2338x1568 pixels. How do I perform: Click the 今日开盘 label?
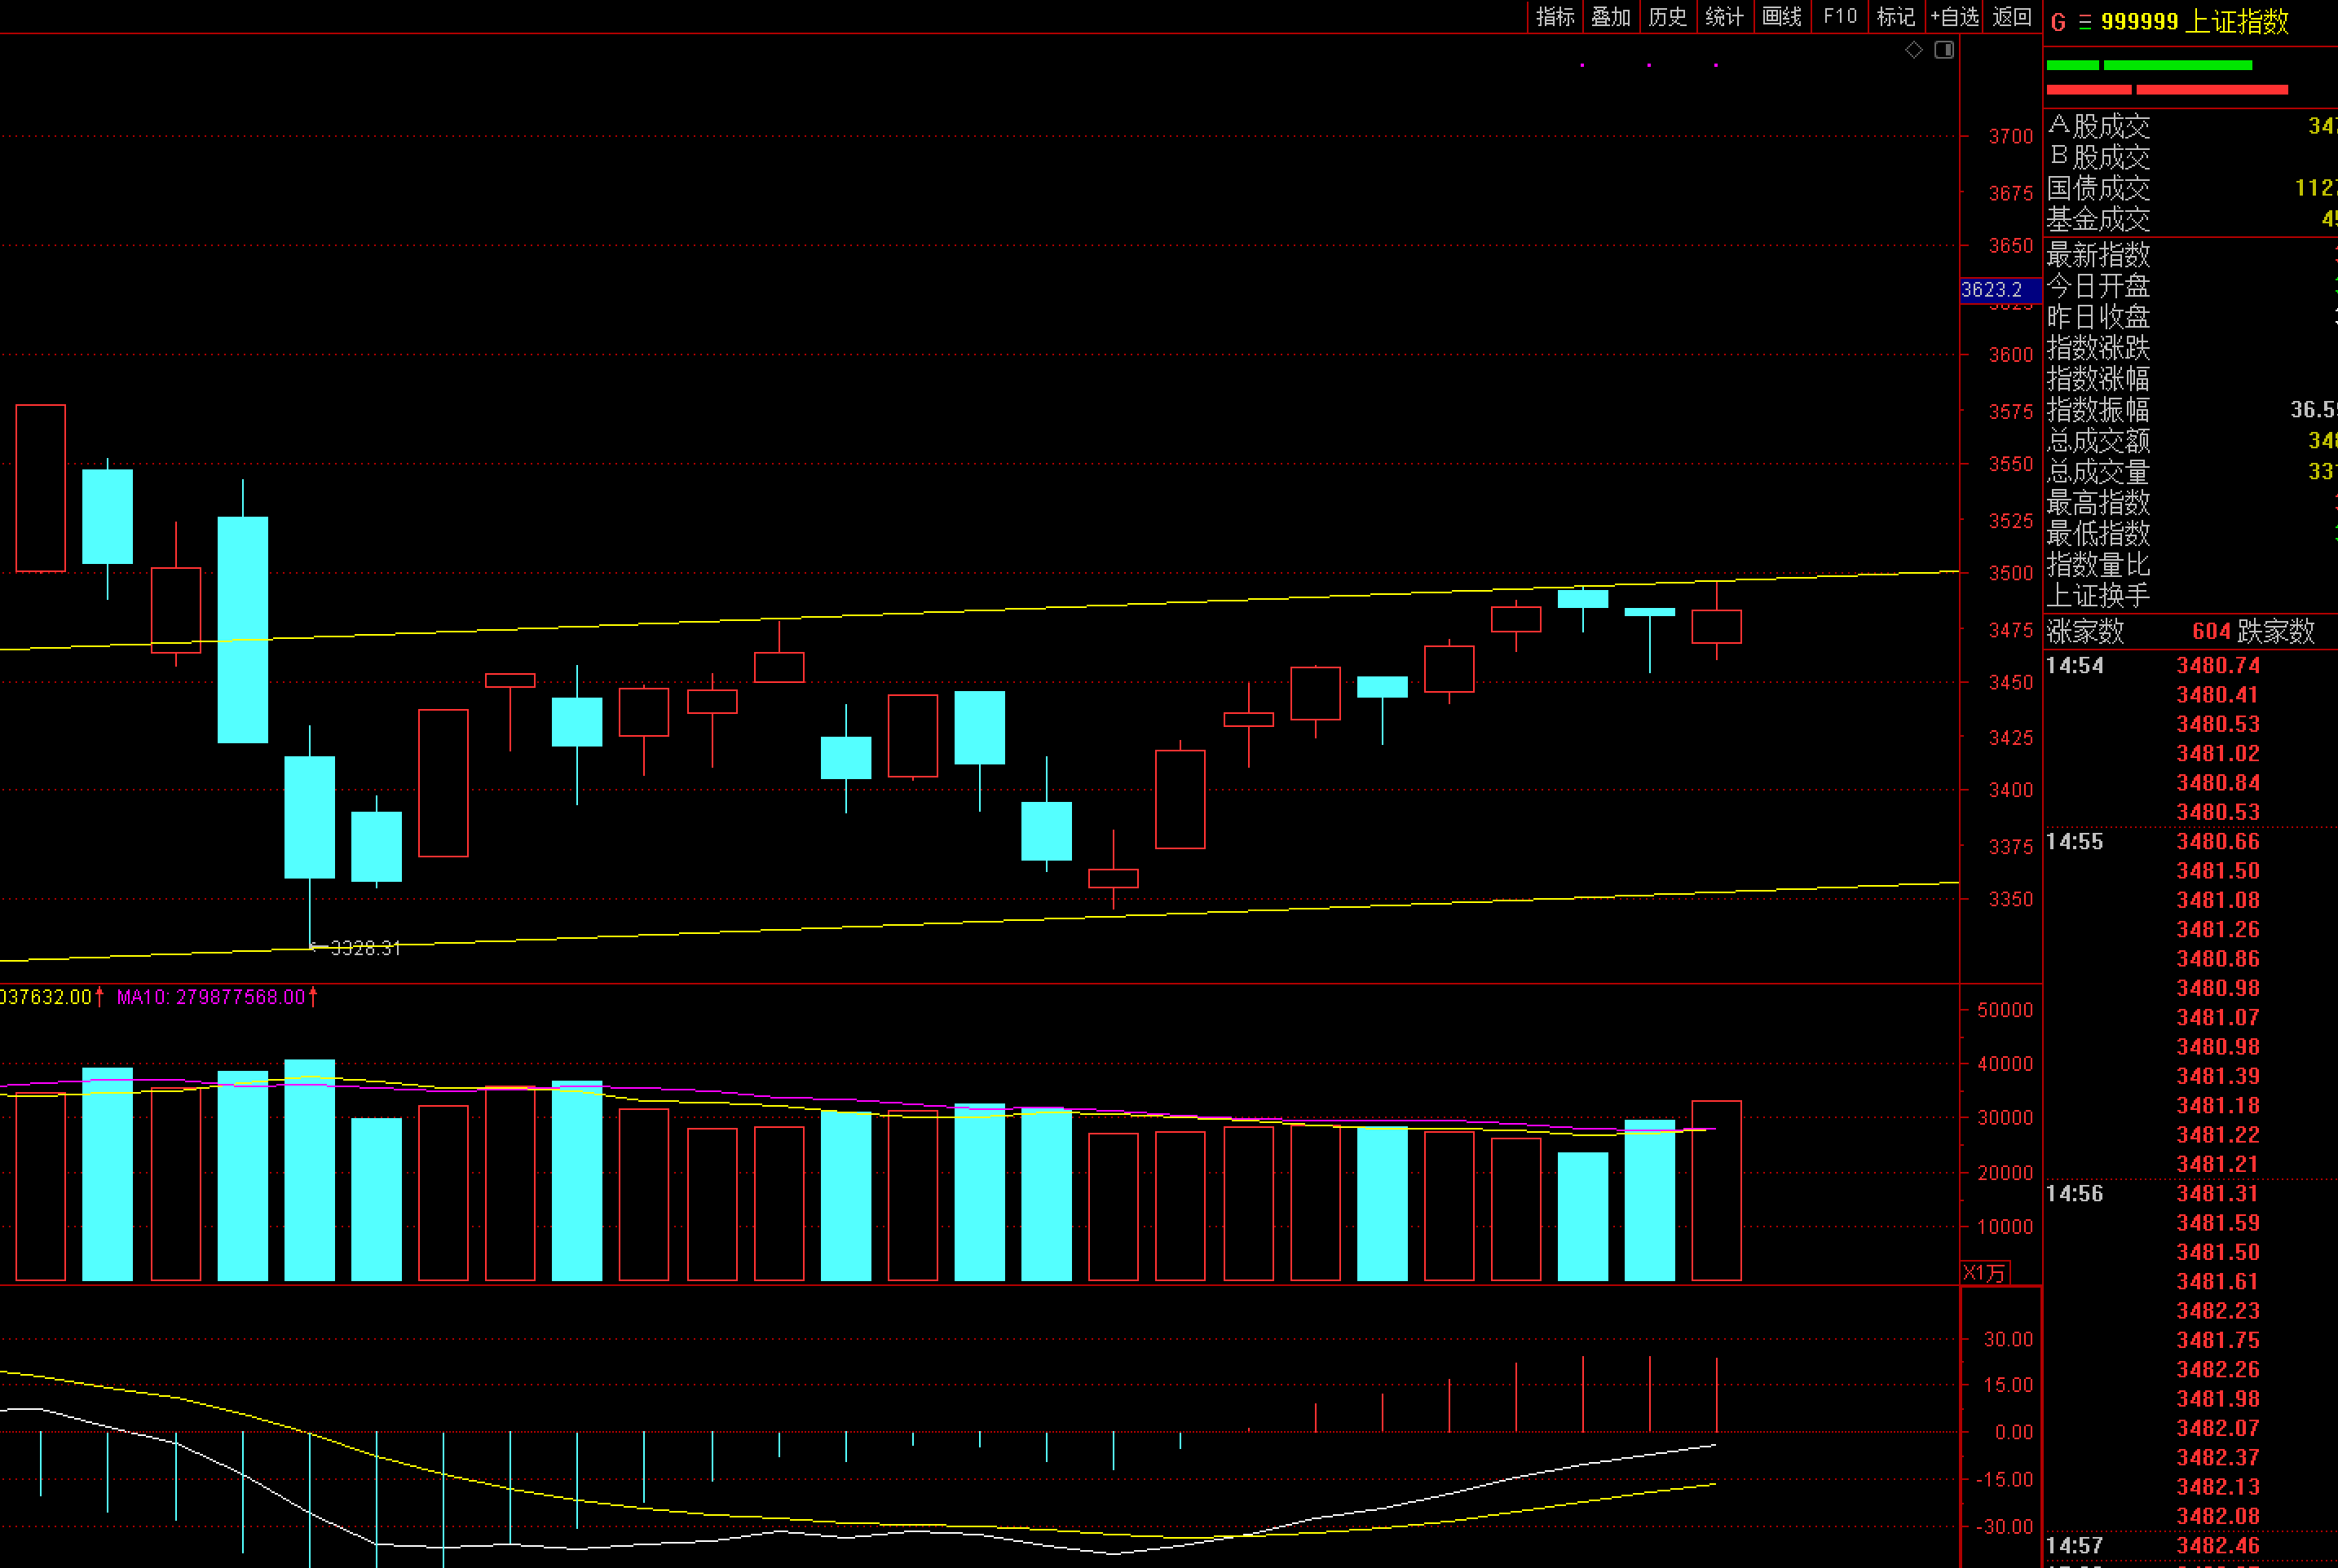click(x=2098, y=286)
